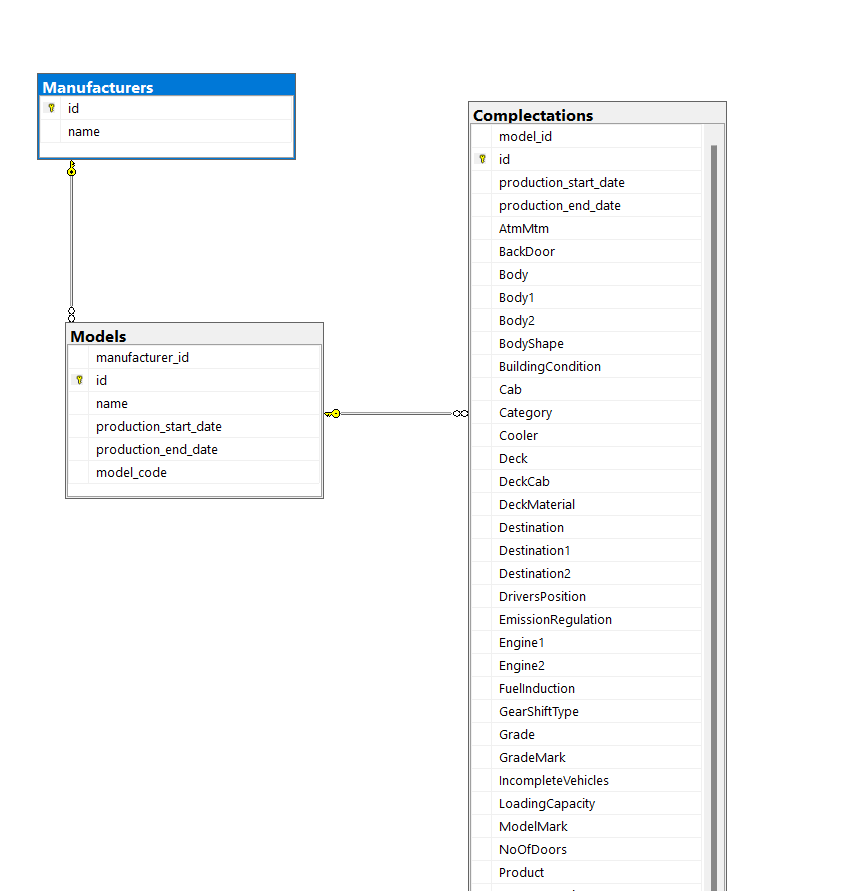Select the model_code row in Models
Screen dimensions: 863x891
coord(131,472)
